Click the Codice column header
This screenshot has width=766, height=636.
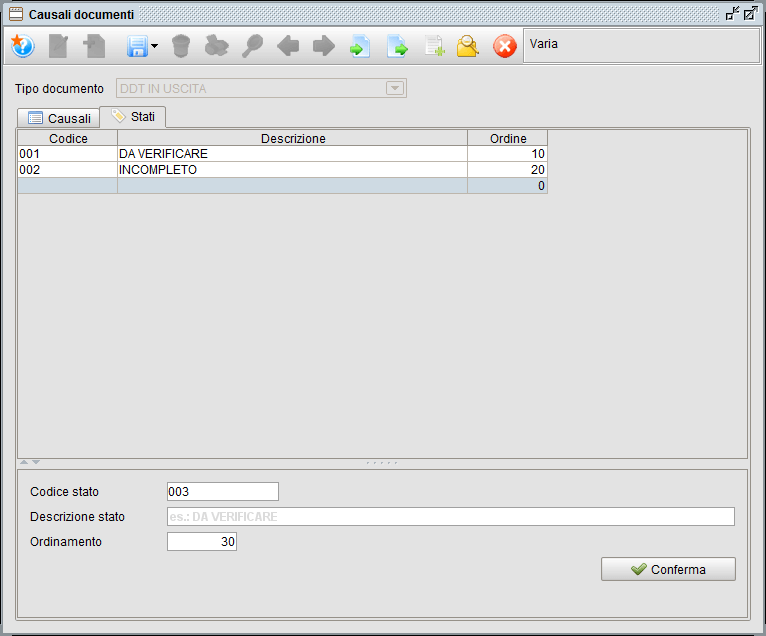click(x=68, y=138)
